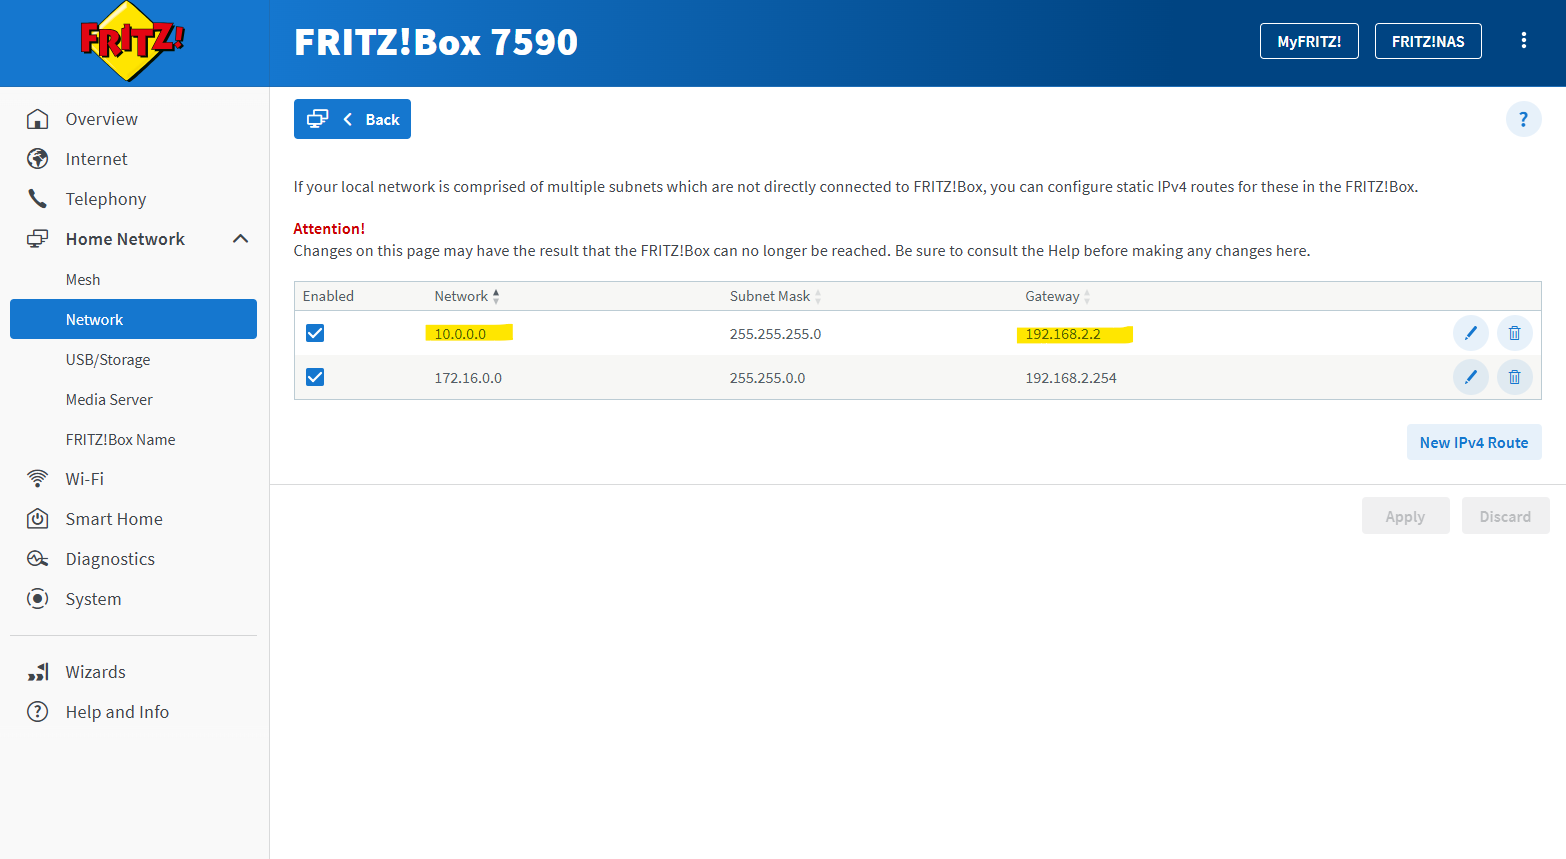Open the MyFRITZ! button
Viewport: 1566px width, 859px height.
pyautogui.click(x=1309, y=41)
